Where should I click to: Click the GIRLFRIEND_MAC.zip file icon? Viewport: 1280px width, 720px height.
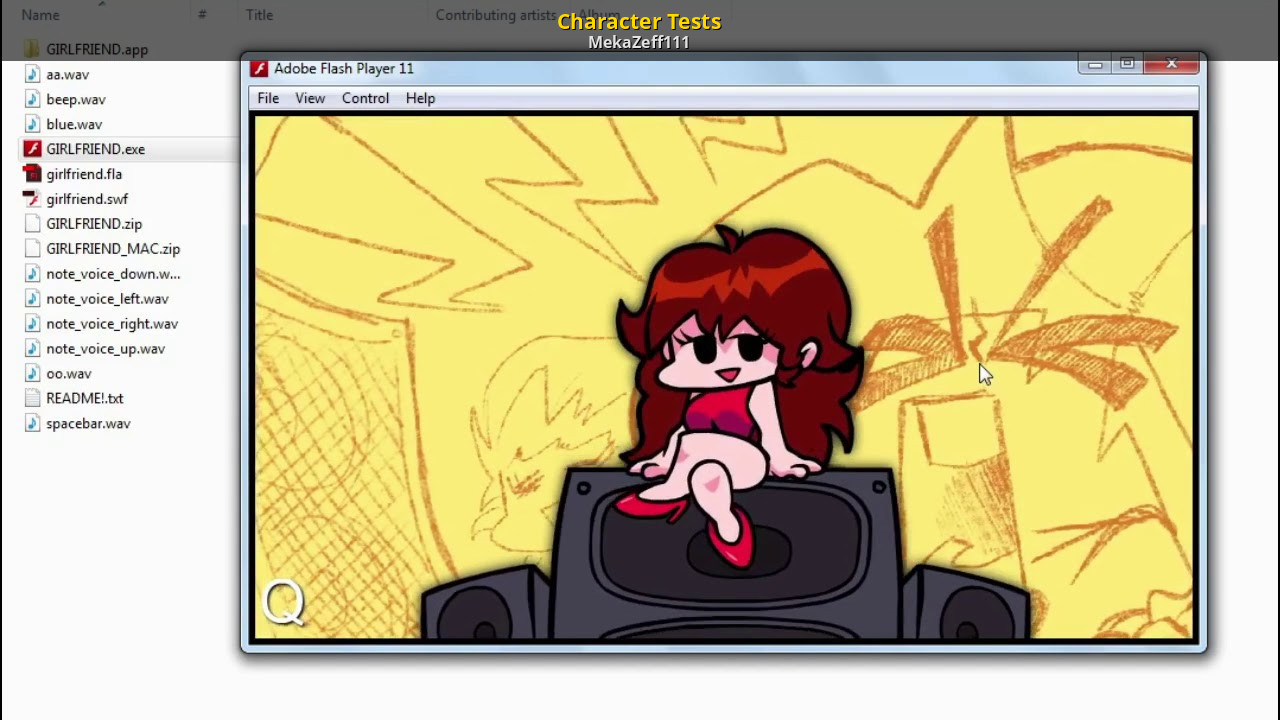tap(32, 249)
